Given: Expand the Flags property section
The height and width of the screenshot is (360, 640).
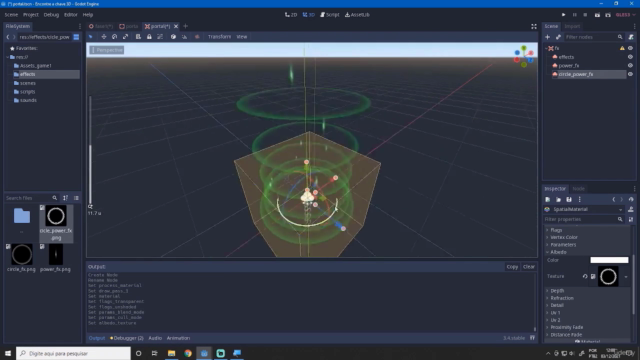Looking at the screenshot, I should 556,230.
